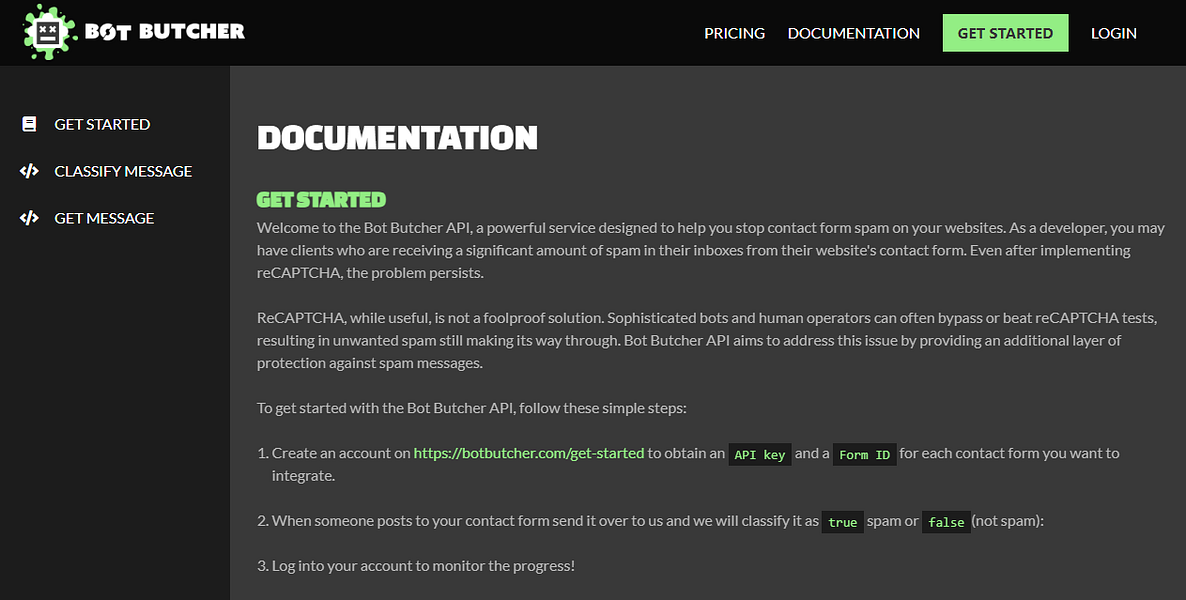Click step 3 'Log into your account' text
1186x600 pixels.
(x=423, y=566)
